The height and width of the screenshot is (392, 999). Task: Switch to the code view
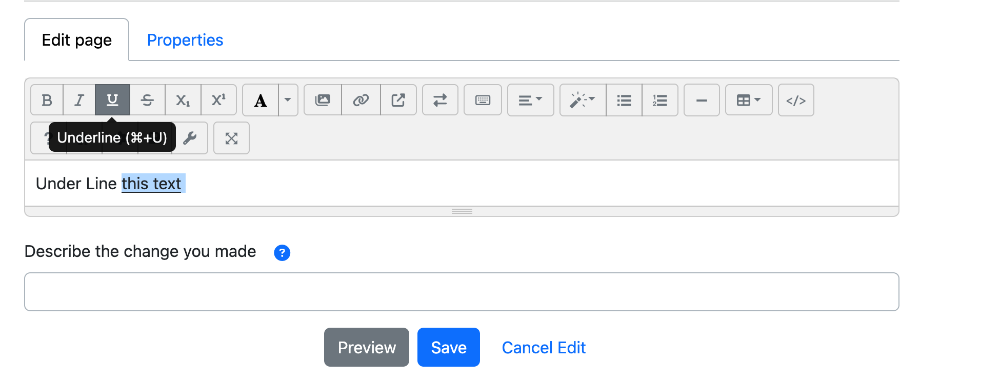pos(796,100)
